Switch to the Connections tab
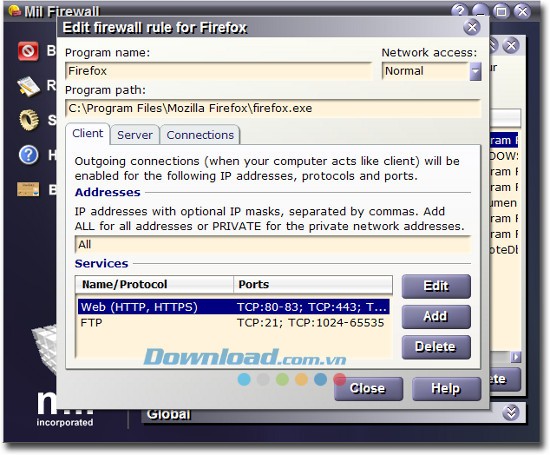The height and width of the screenshot is (455, 550). (x=200, y=135)
